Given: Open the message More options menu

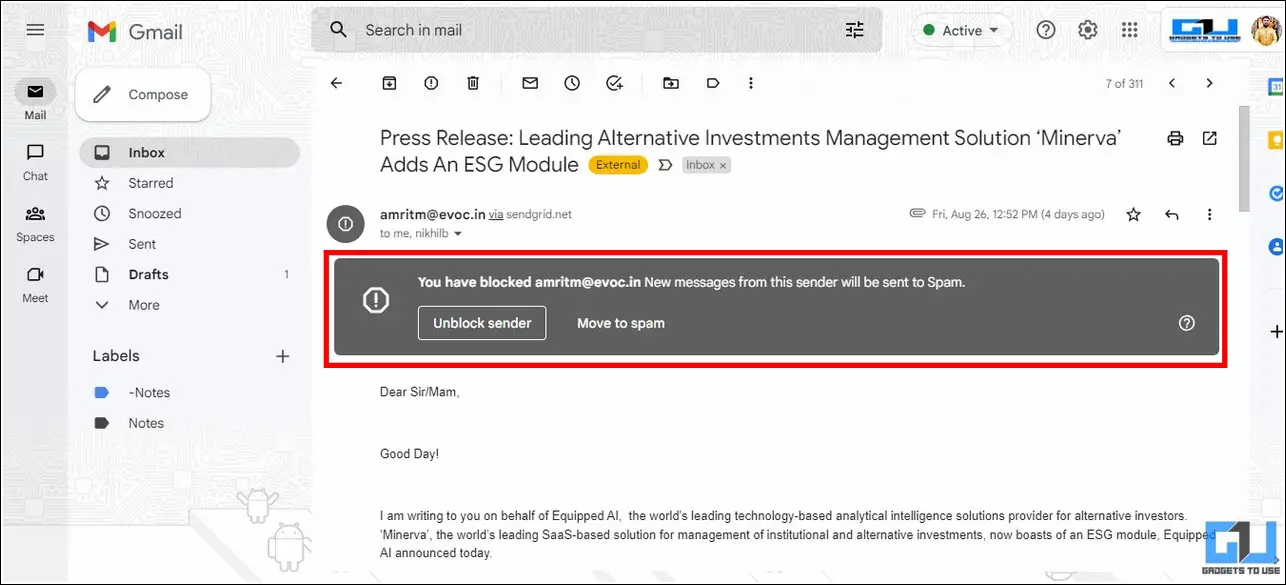Looking at the screenshot, I should click(1210, 214).
